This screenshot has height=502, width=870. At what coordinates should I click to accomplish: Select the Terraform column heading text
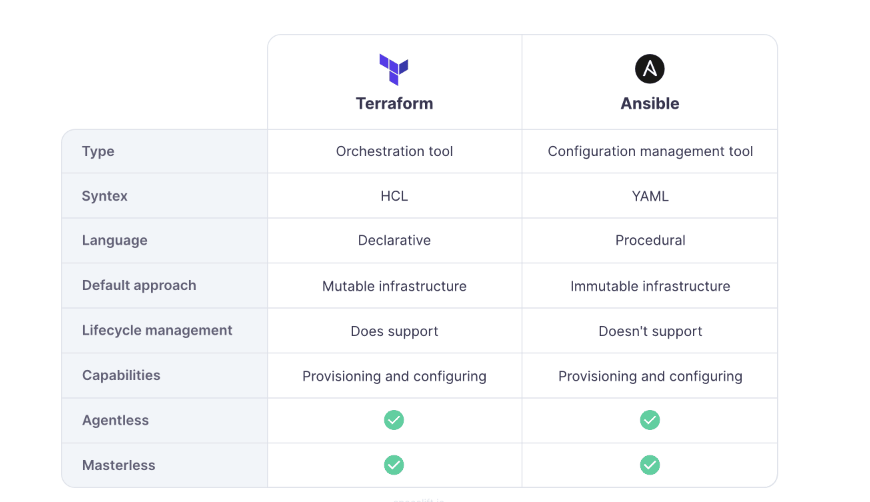[x=394, y=103]
